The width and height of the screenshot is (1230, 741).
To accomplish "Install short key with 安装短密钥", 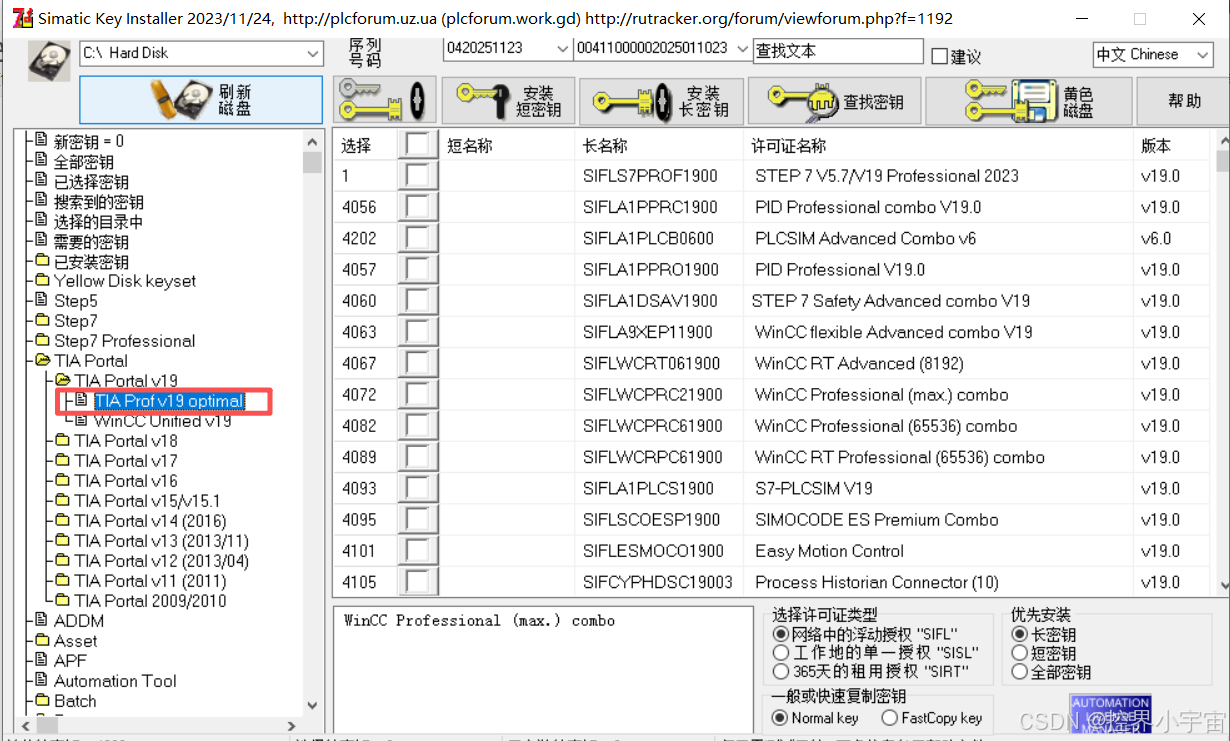I will (509, 99).
